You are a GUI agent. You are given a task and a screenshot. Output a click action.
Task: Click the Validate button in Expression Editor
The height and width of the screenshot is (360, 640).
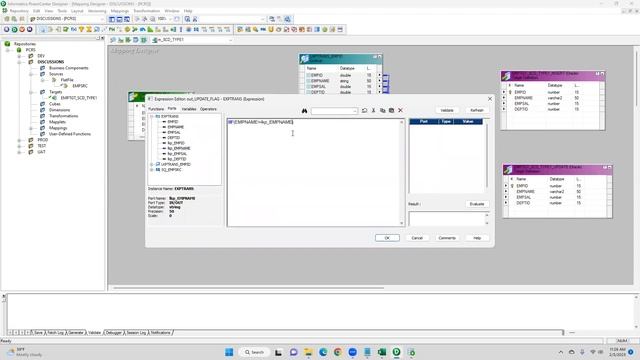click(x=447, y=110)
